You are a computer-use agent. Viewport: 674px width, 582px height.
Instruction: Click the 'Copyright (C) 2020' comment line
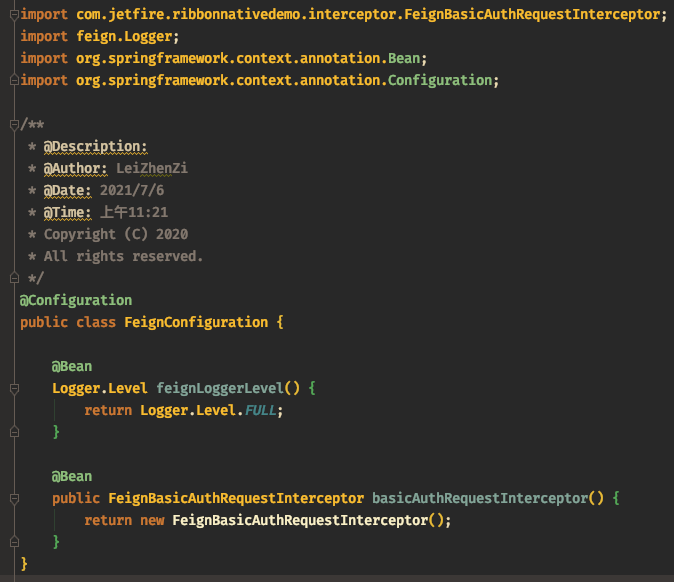pos(116,234)
